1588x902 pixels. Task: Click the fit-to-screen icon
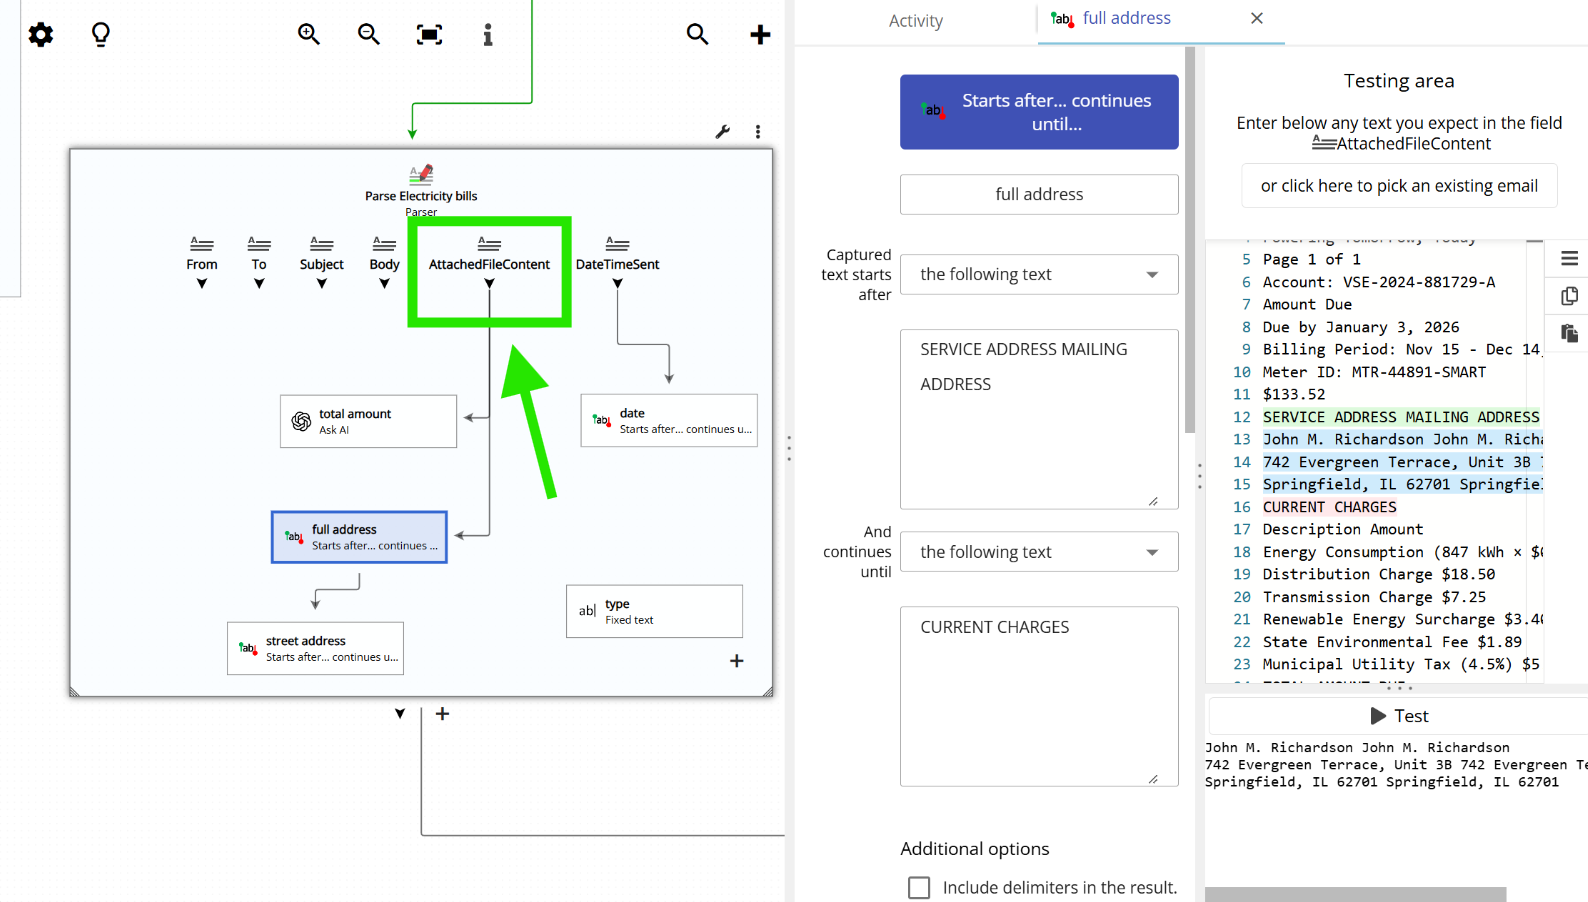point(429,35)
